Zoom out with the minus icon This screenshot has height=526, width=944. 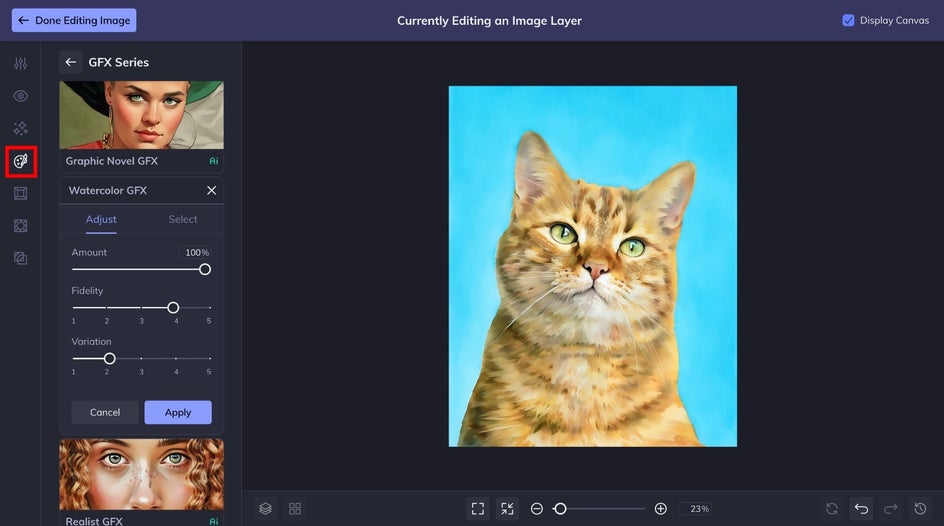click(x=536, y=509)
